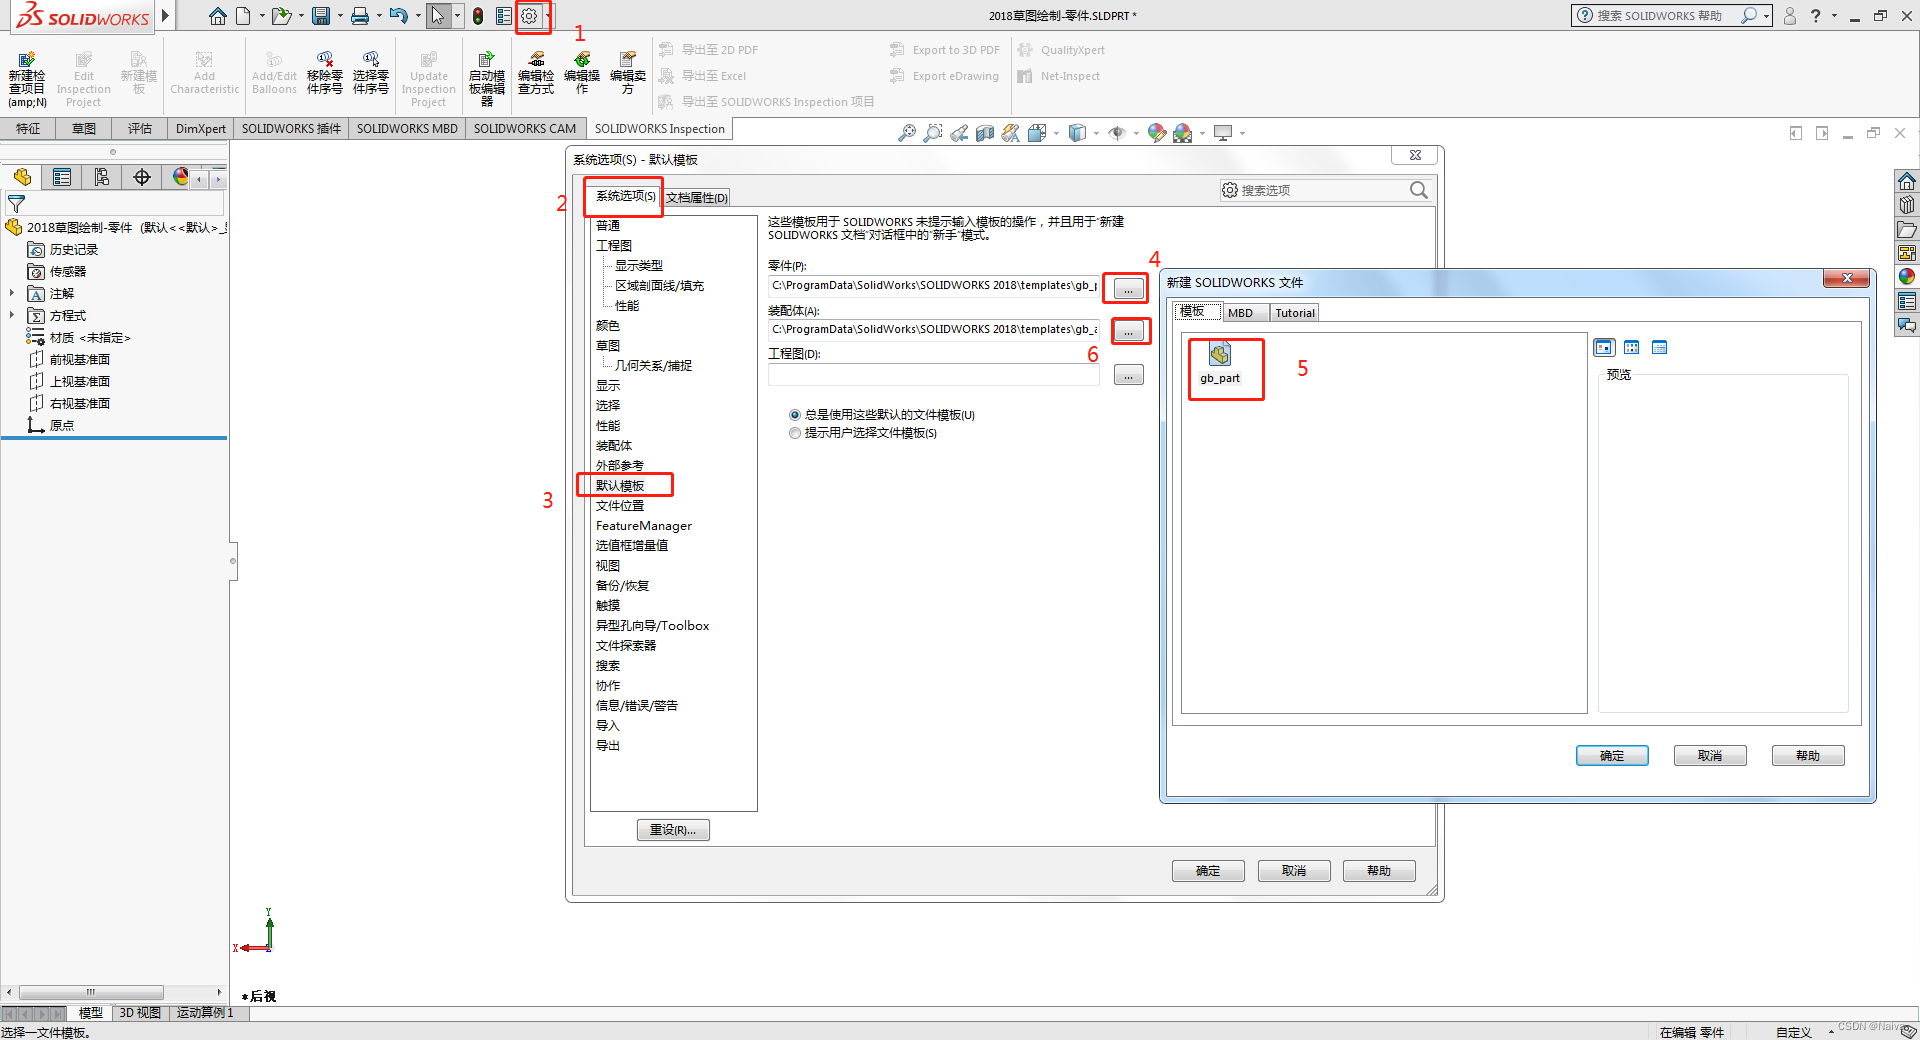Undo with the blue arrow icon
Screen dimensions: 1920x1040
click(x=399, y=16)
